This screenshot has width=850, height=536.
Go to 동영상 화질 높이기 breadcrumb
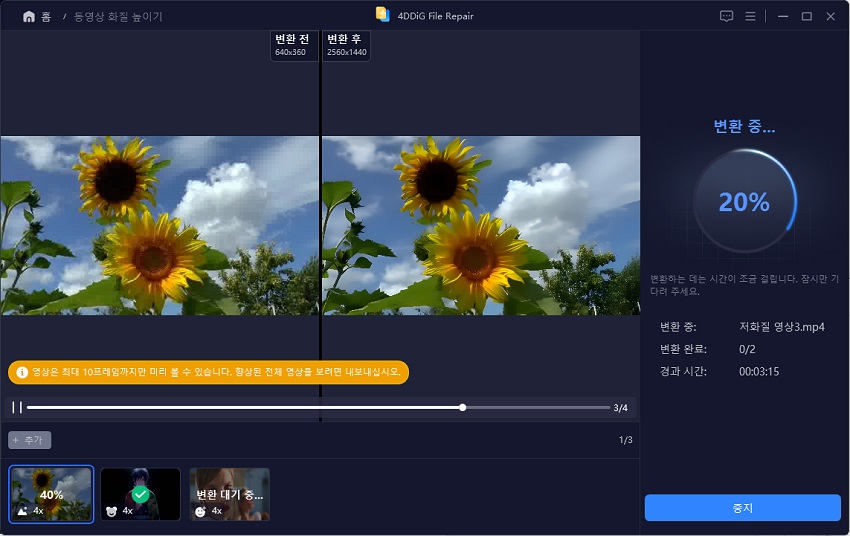pyautogui.click(x=117, y=17)
